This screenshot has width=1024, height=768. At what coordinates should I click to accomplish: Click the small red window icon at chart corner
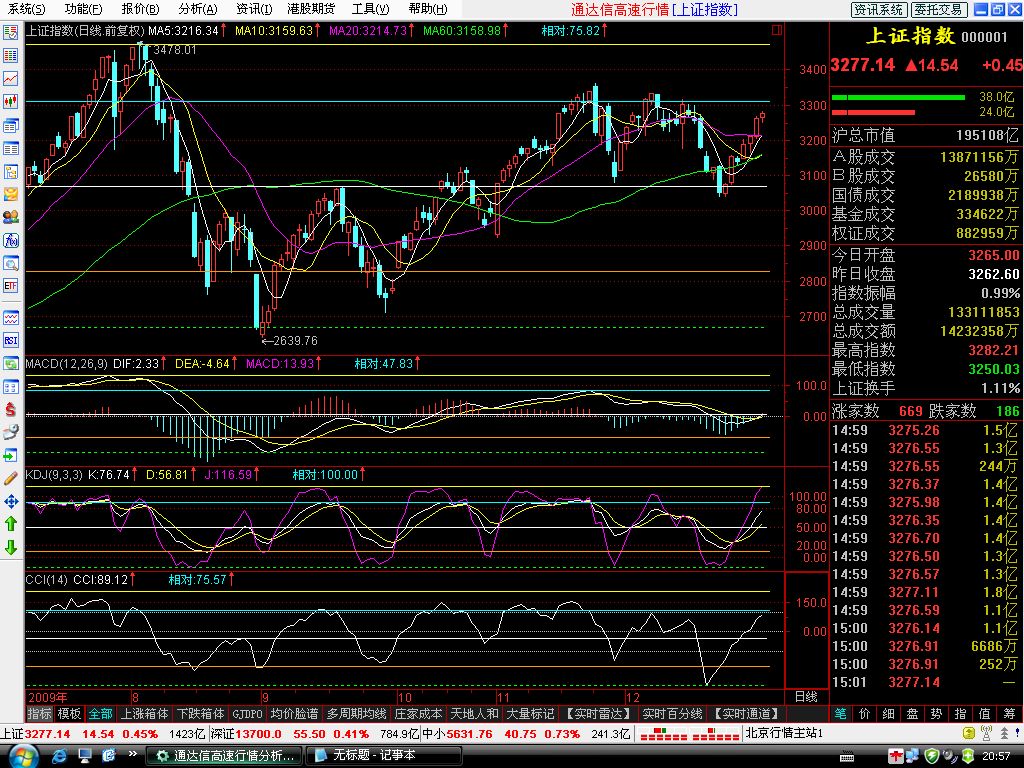click(776, 30)
